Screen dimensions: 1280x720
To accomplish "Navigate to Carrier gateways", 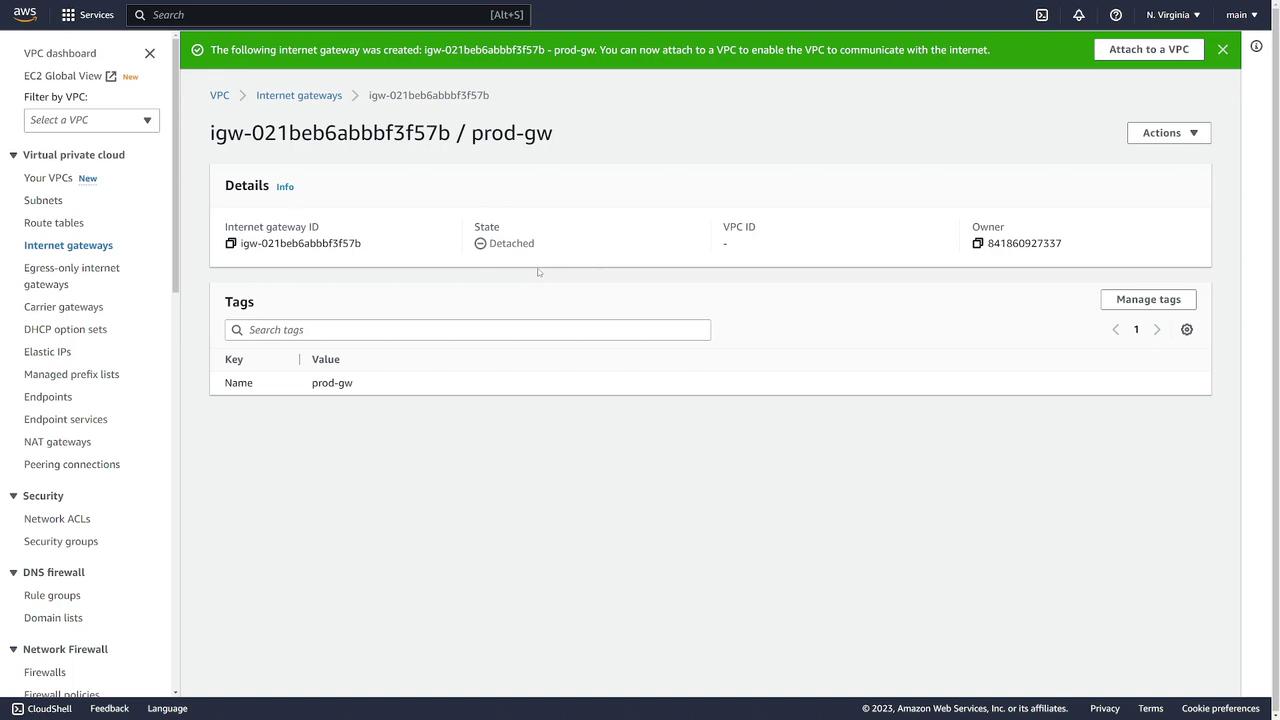I will 63,307.
